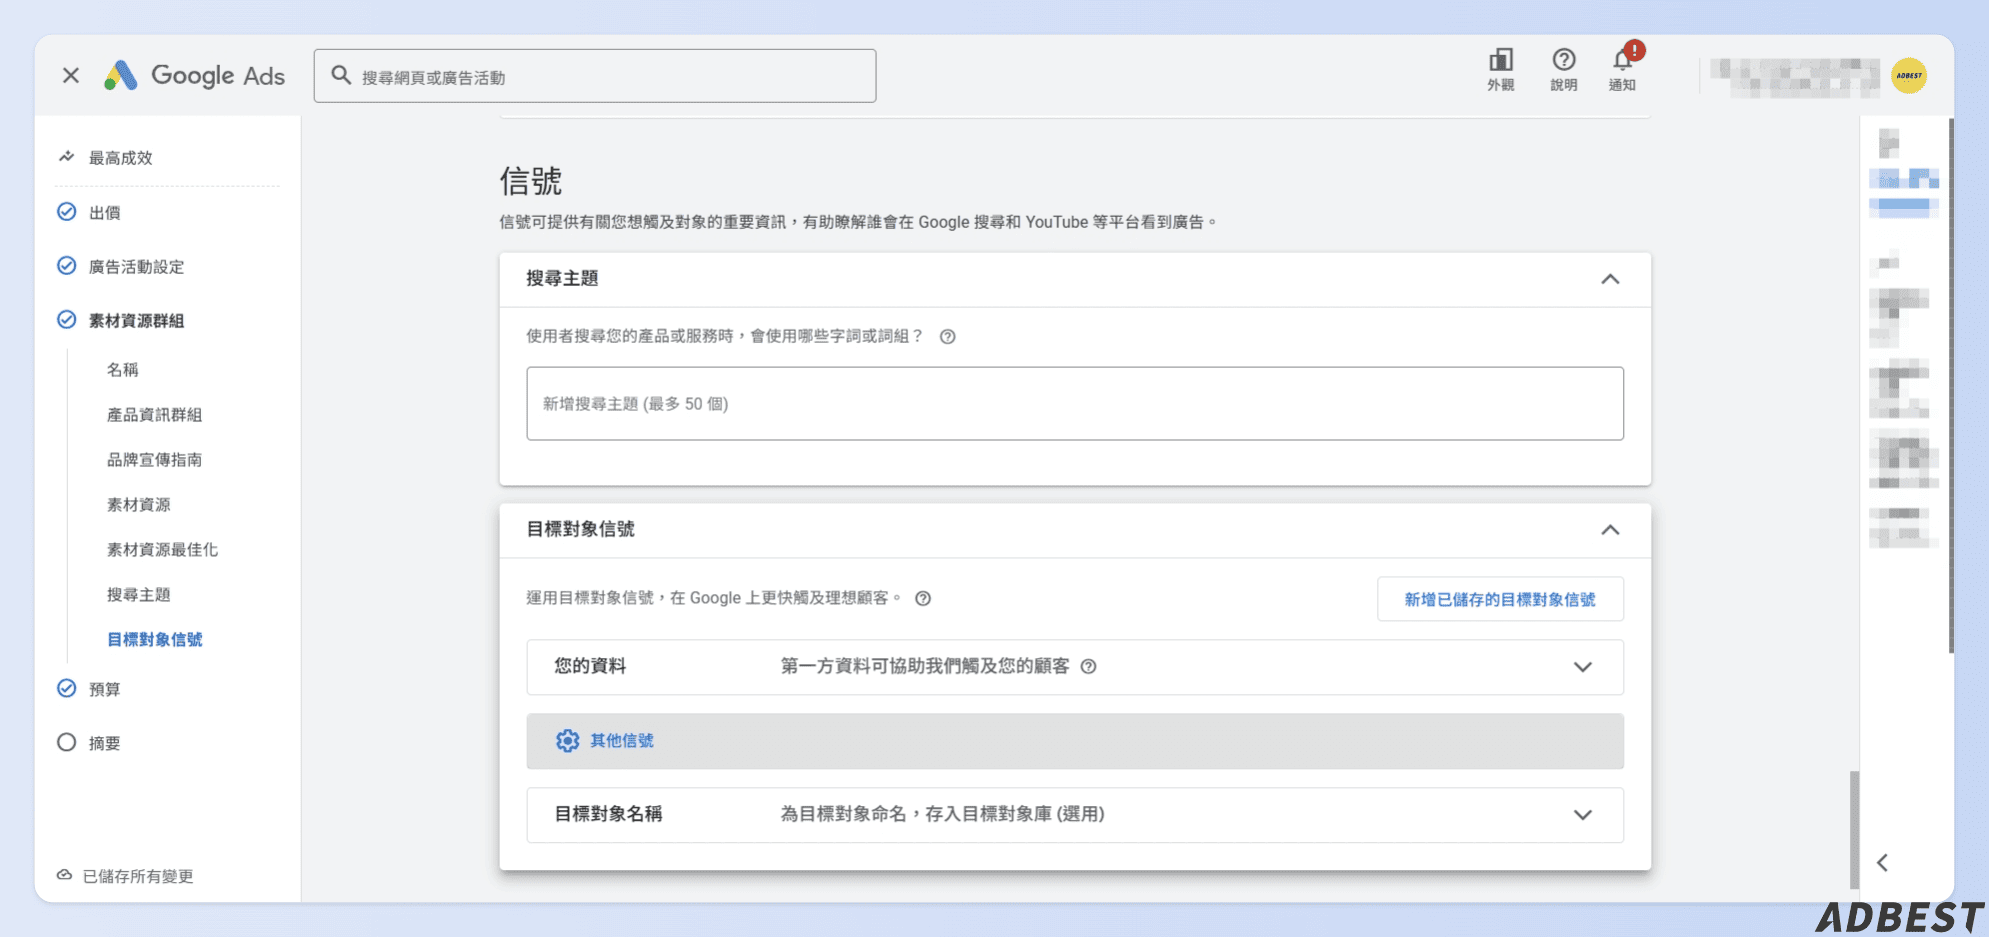Collapse the right side panel arrow
The width and height of the screenshot is (1989, 937).
click(x=1883, y=862)
